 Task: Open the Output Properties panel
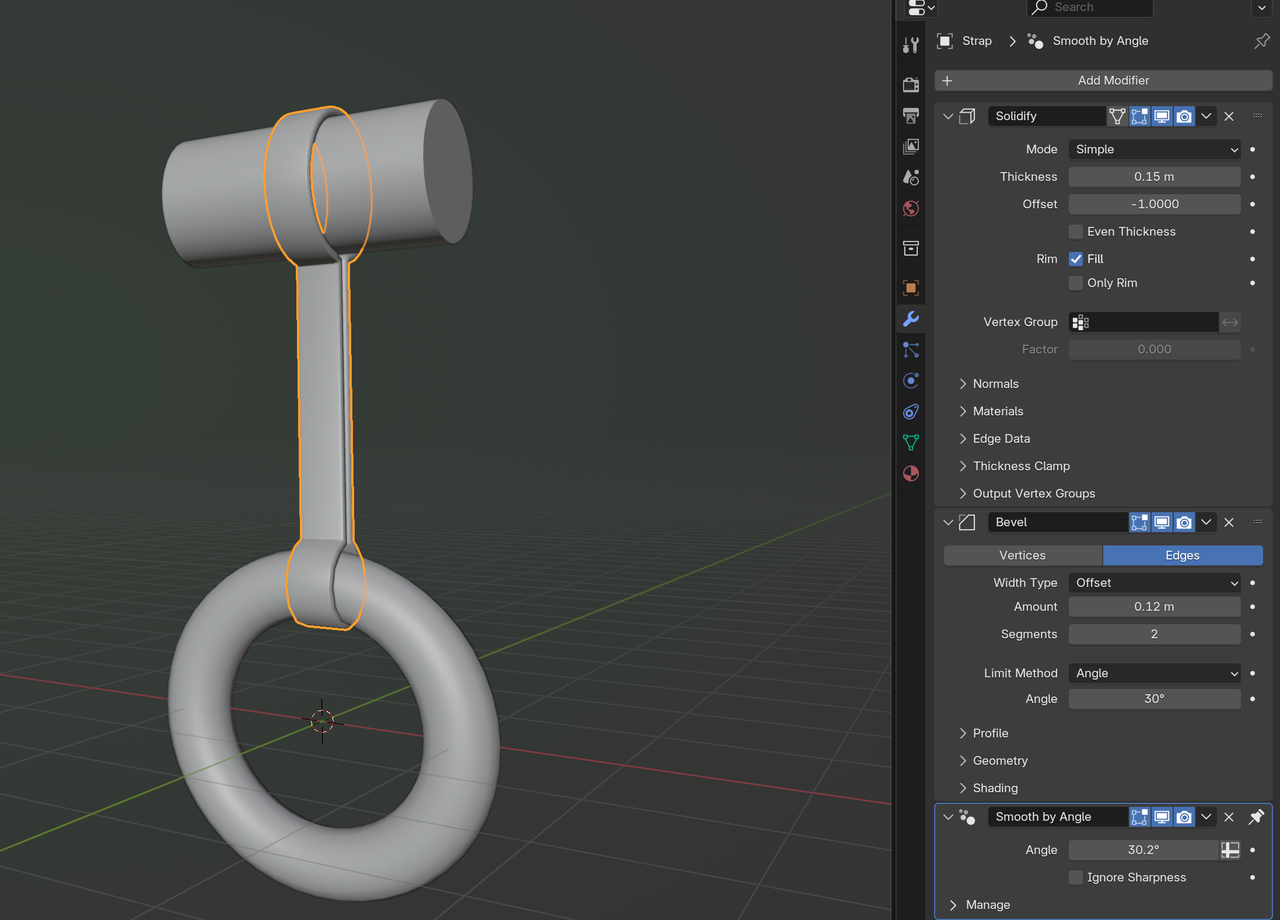point(911,116)
